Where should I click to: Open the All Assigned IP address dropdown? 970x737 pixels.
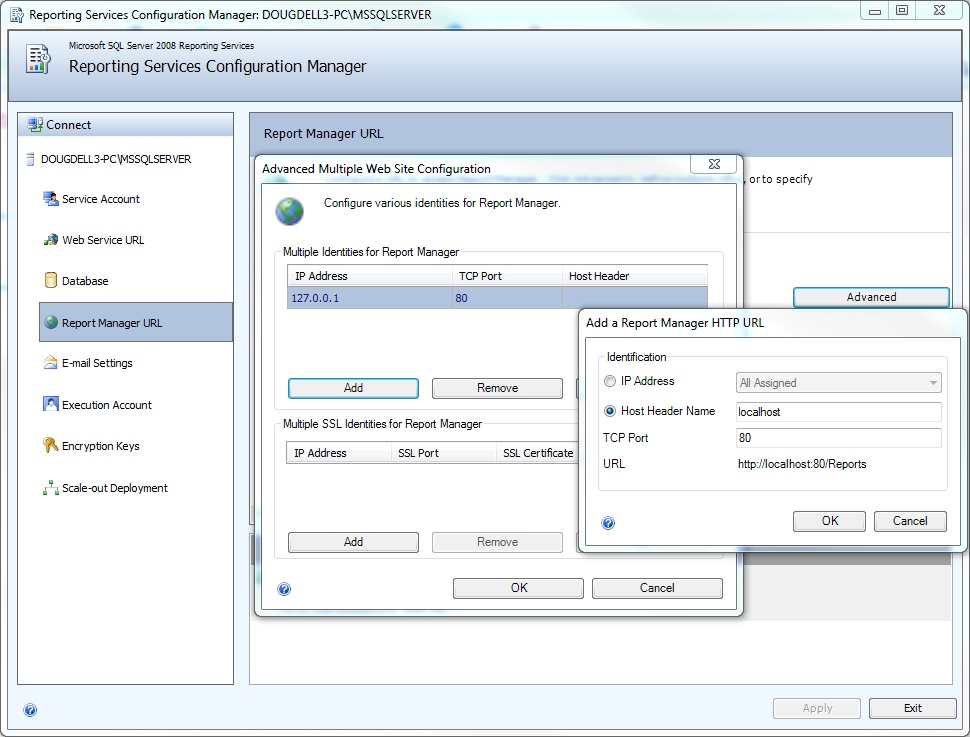pyautogui.click(x=839, y=382)
